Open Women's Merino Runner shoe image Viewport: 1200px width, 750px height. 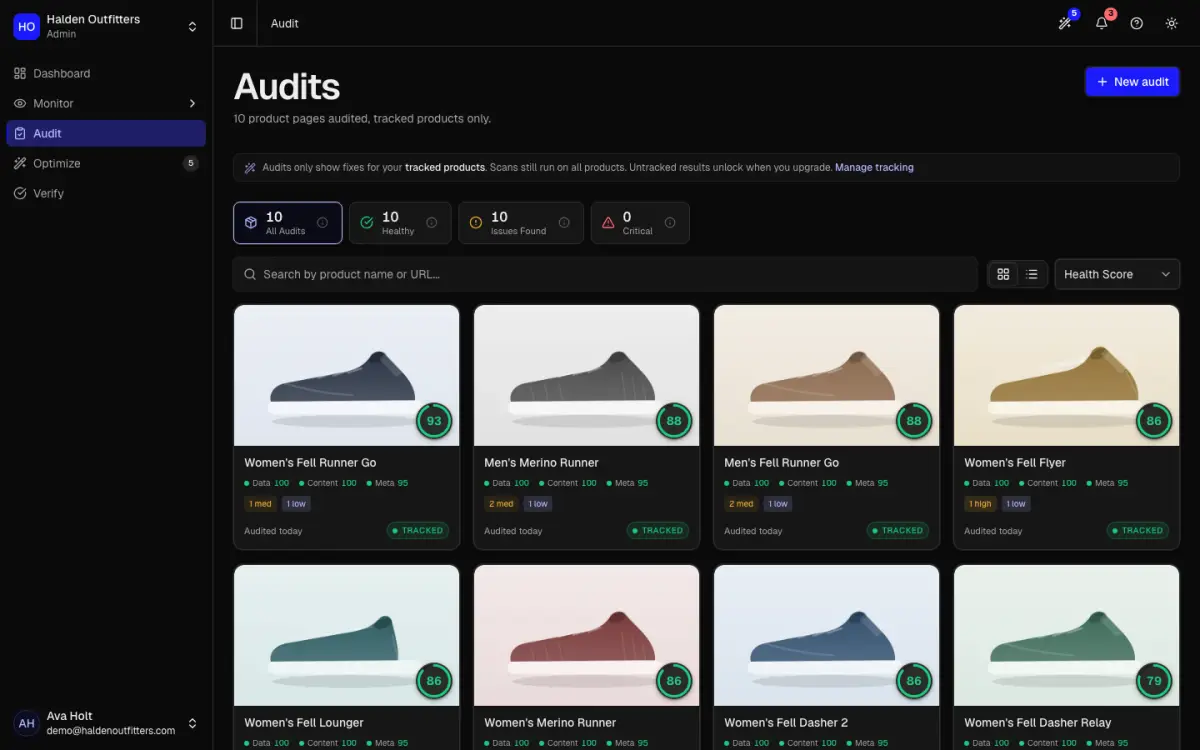point(587,635)
